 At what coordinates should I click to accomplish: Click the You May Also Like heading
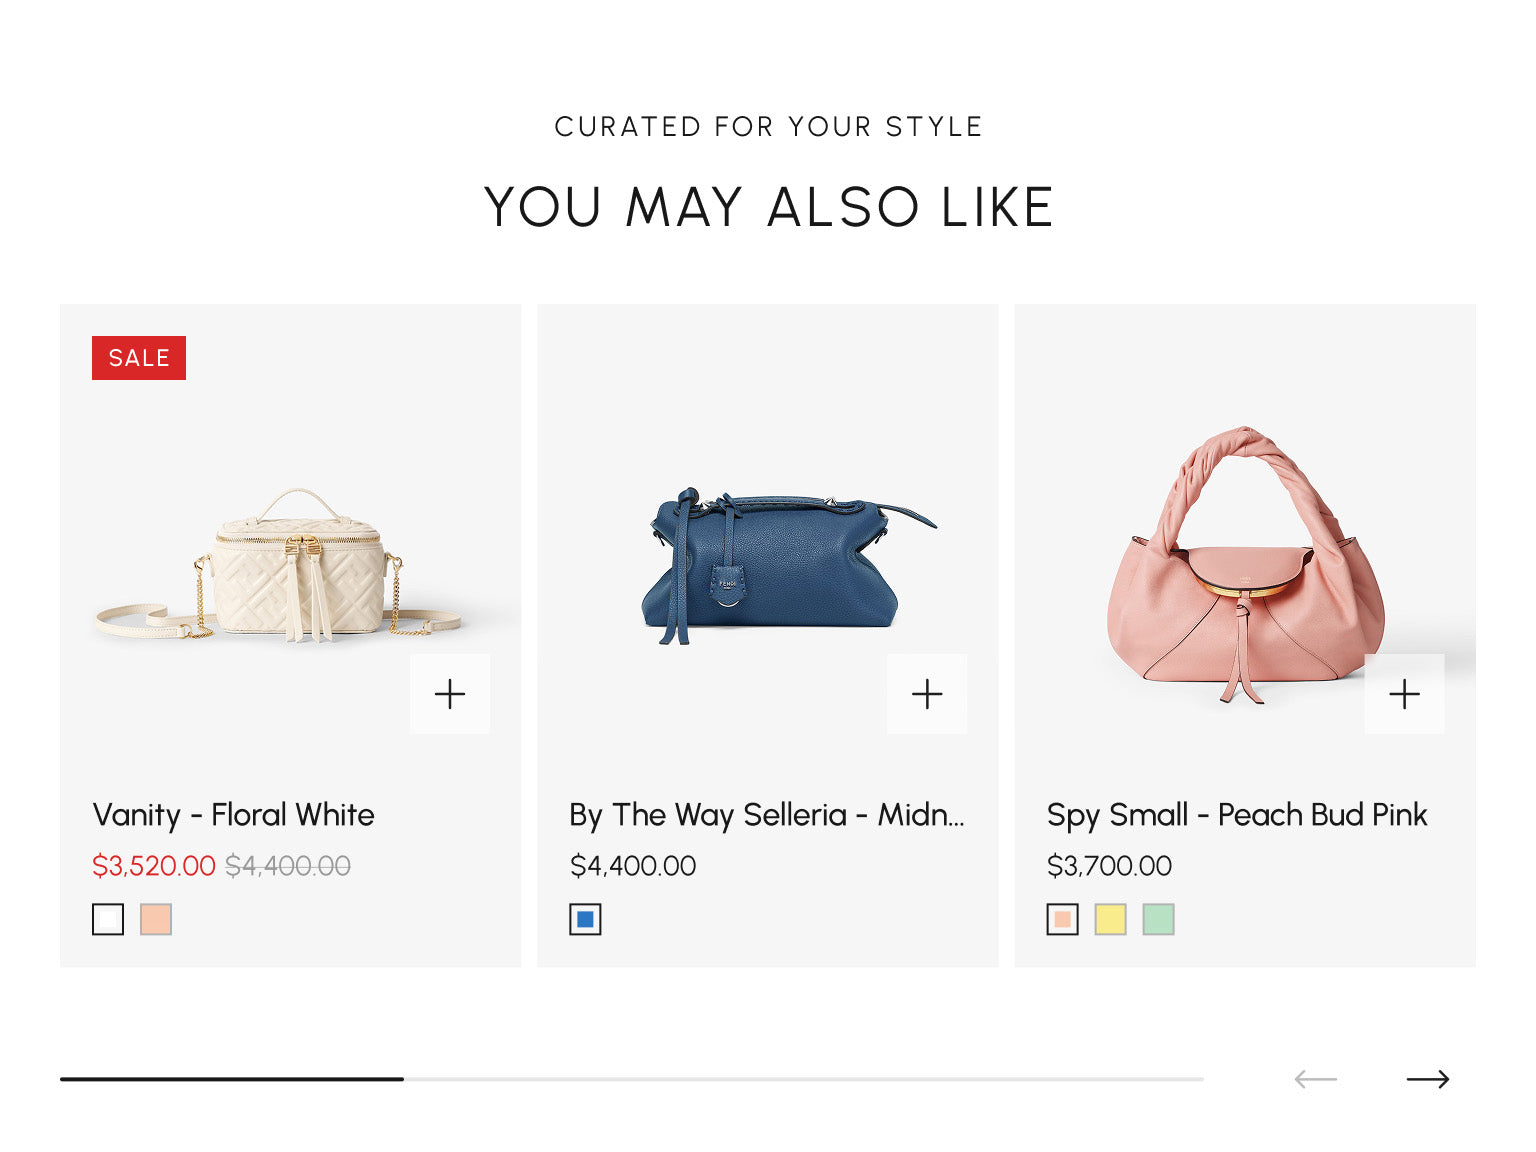768,207
